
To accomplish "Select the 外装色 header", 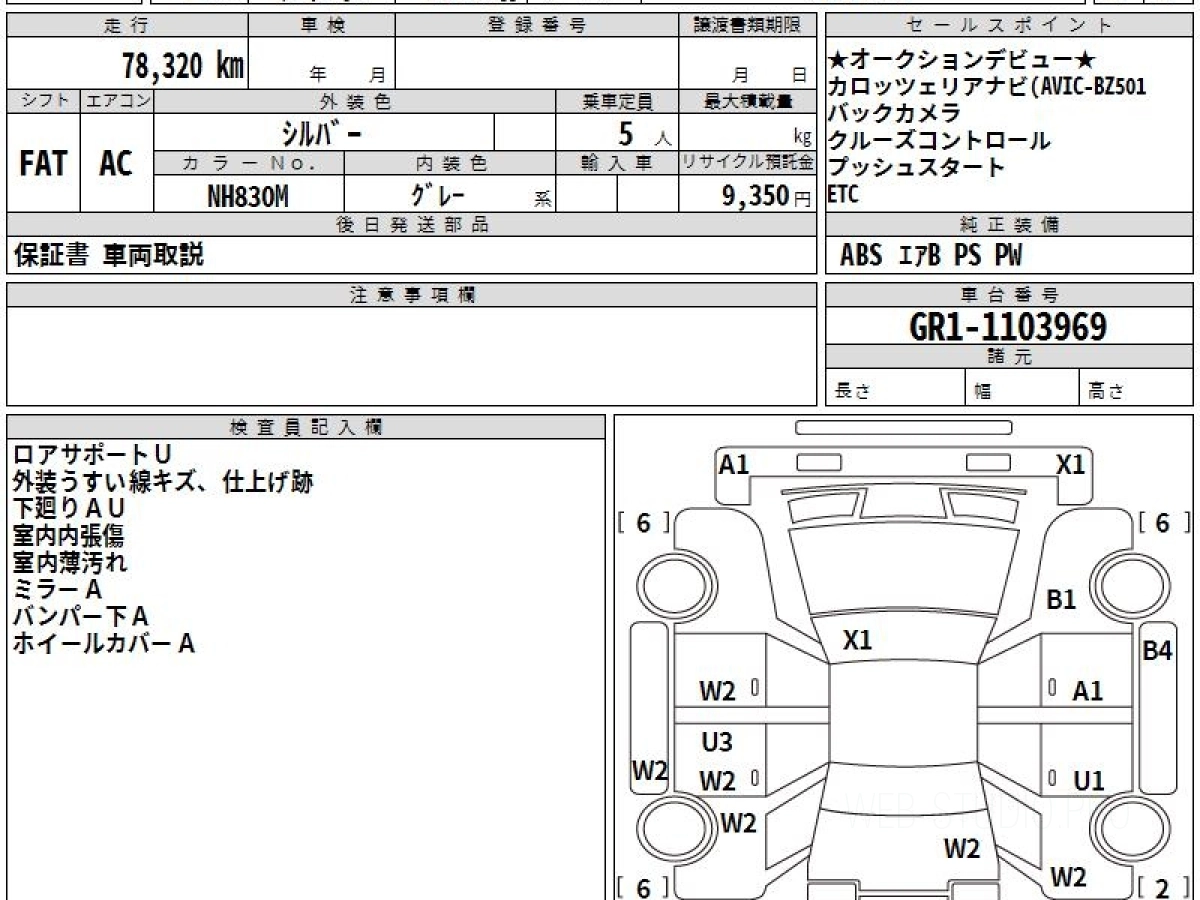I will [355, 101].
